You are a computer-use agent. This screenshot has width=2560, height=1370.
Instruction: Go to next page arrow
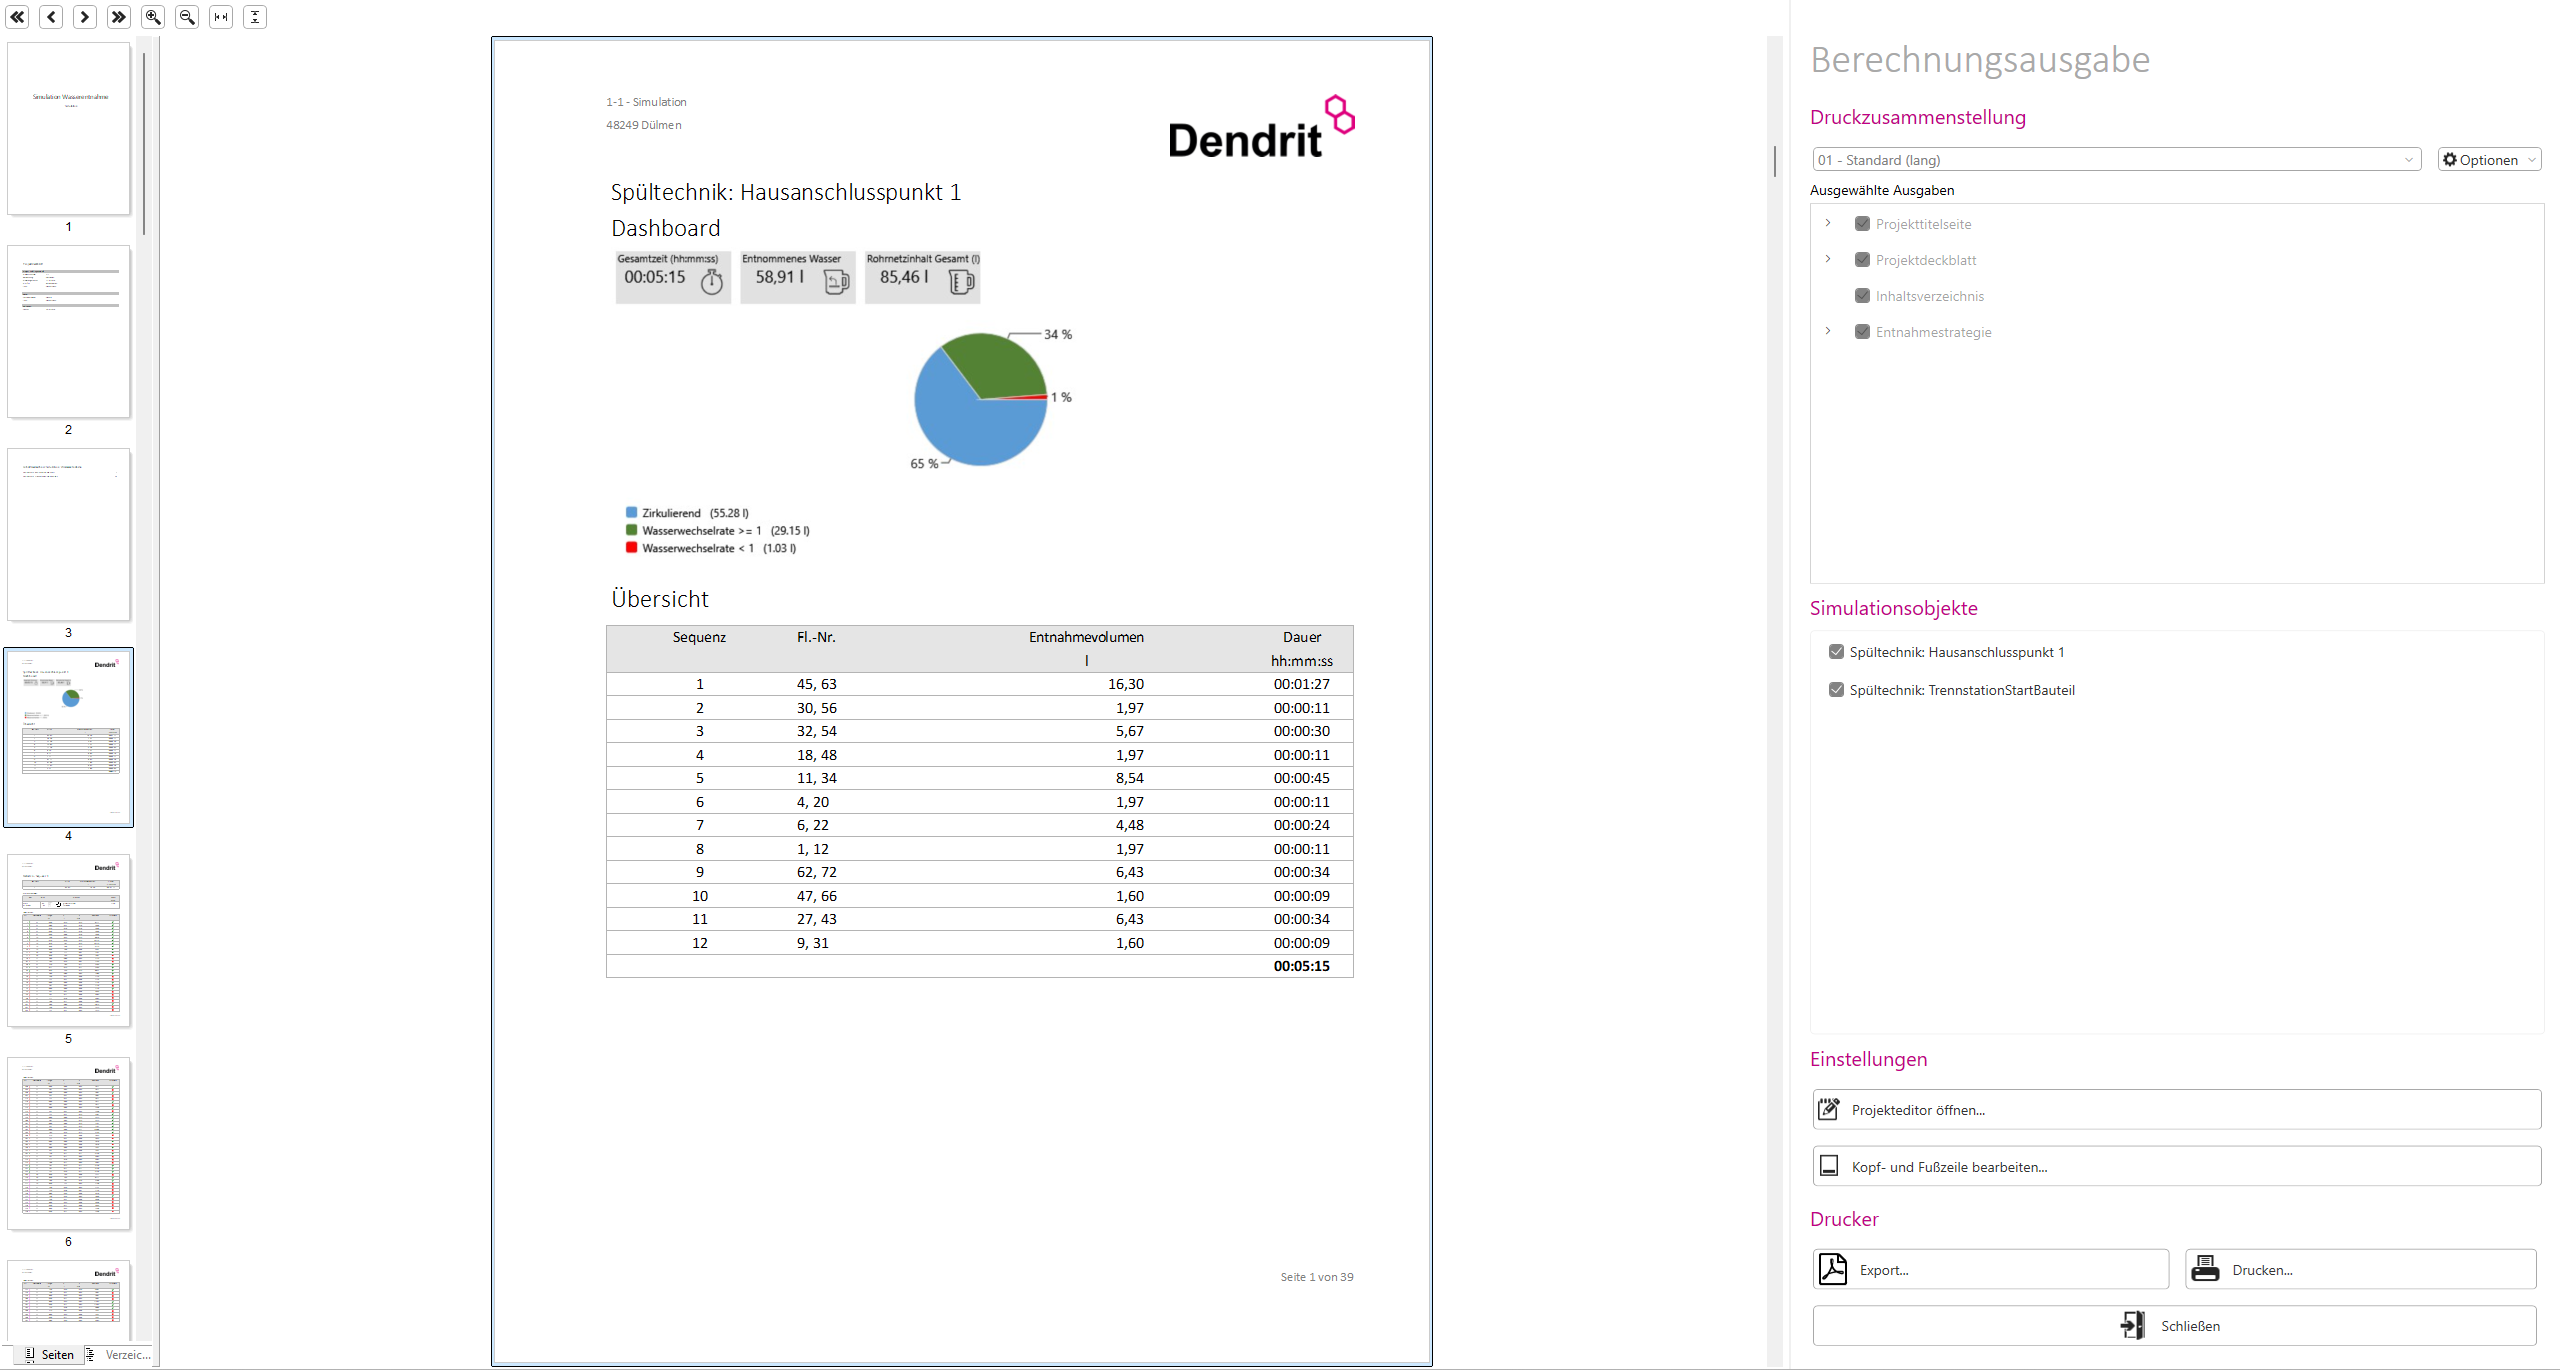click(85, 17)
